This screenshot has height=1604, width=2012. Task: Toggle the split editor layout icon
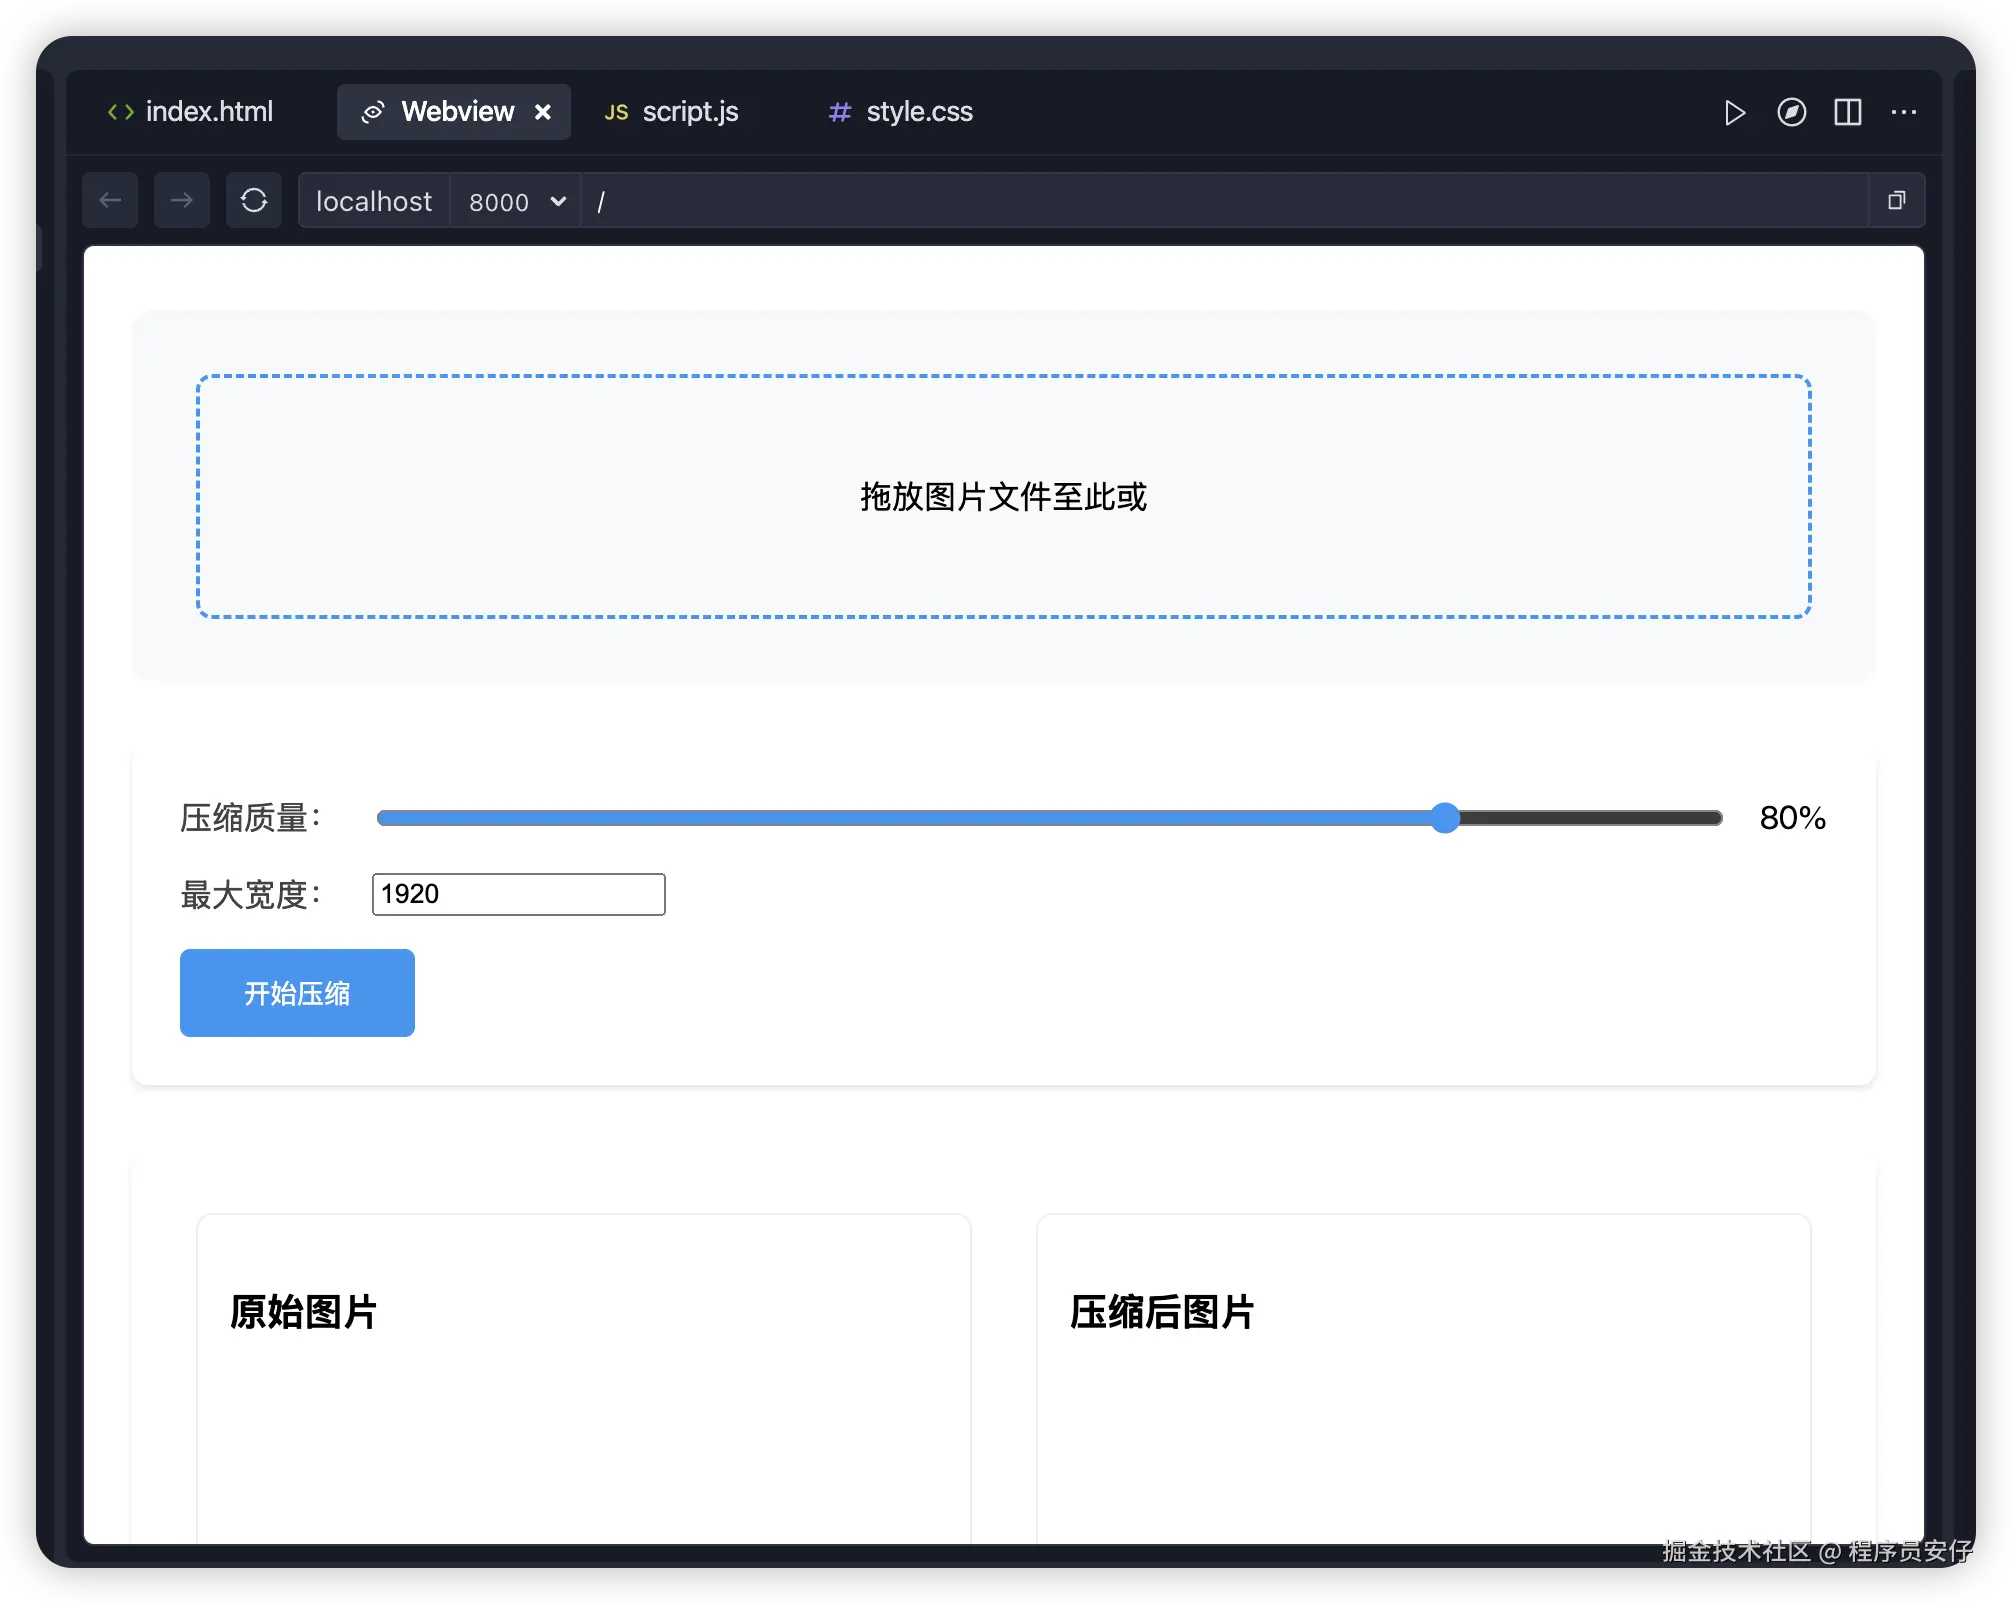pos(1848,111)
